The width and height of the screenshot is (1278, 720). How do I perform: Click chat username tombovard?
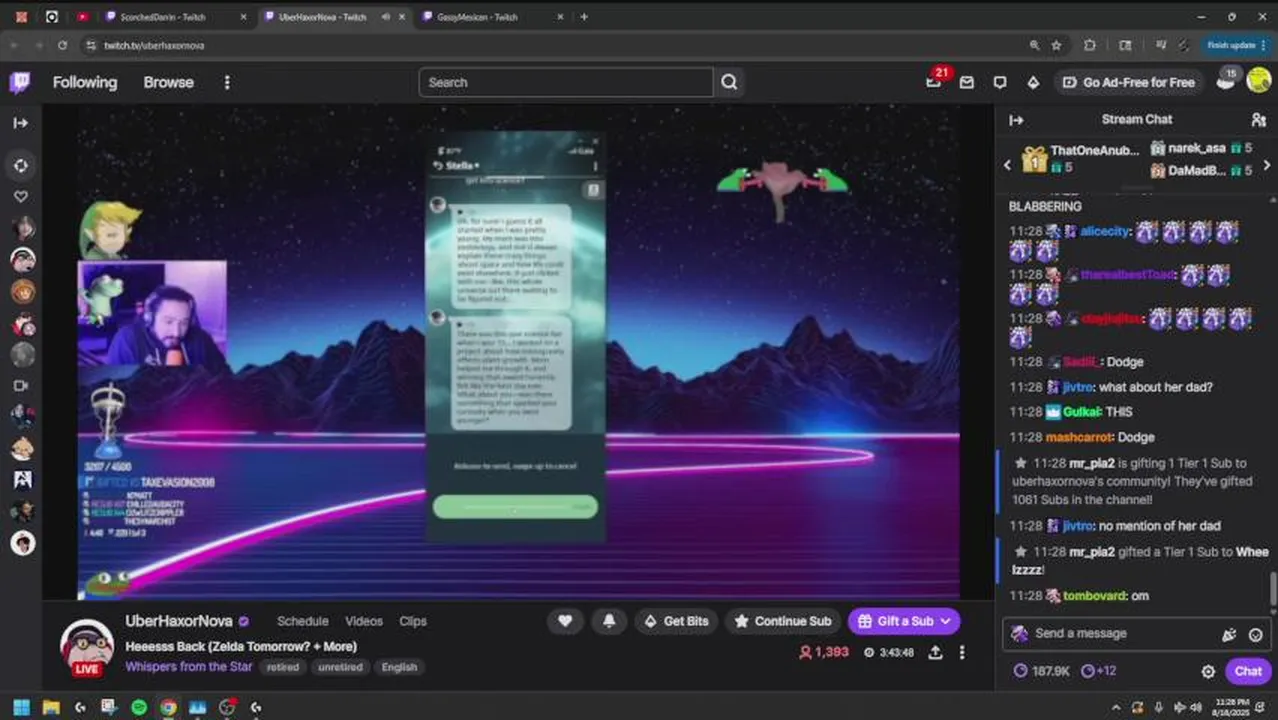tap(1094, 596)
